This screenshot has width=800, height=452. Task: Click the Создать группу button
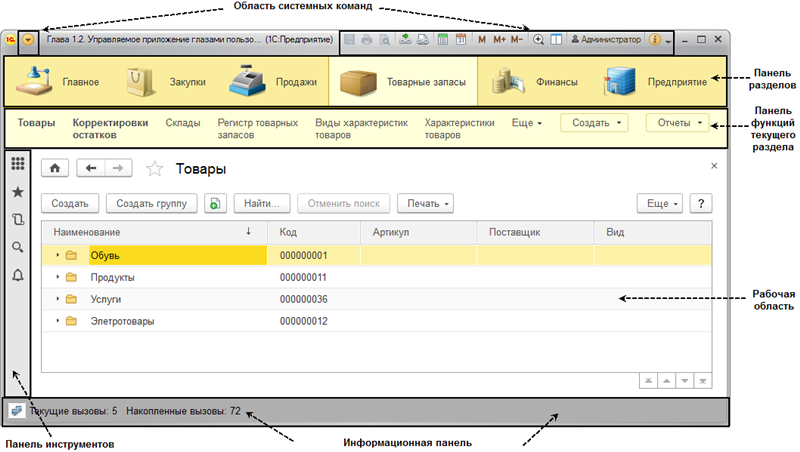pos(151,203)
